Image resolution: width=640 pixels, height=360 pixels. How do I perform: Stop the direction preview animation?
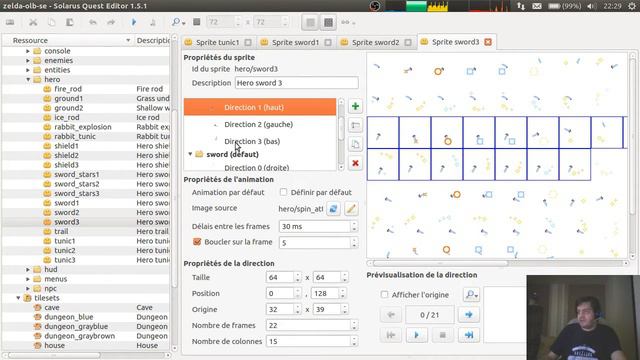click(x=442, y=335)
